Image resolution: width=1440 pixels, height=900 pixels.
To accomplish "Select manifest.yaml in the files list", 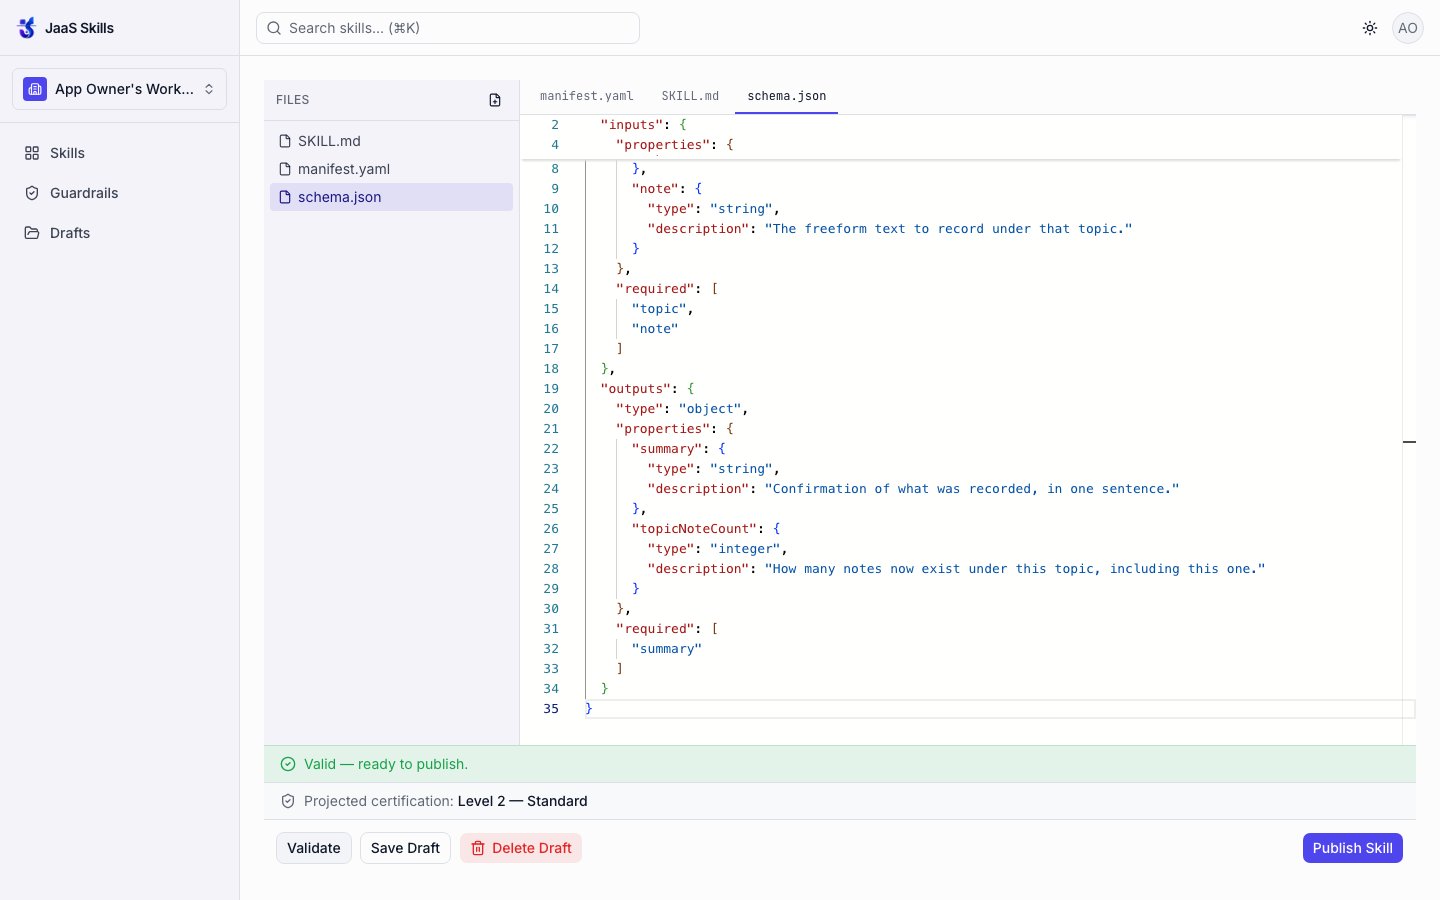I will pyautogui.click(x=391, y=169).
